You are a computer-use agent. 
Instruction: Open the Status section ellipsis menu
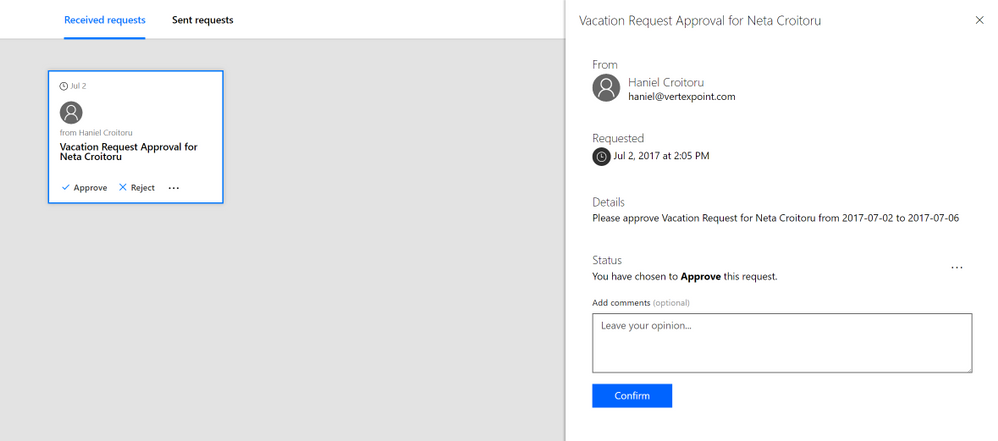coord(957,268)
